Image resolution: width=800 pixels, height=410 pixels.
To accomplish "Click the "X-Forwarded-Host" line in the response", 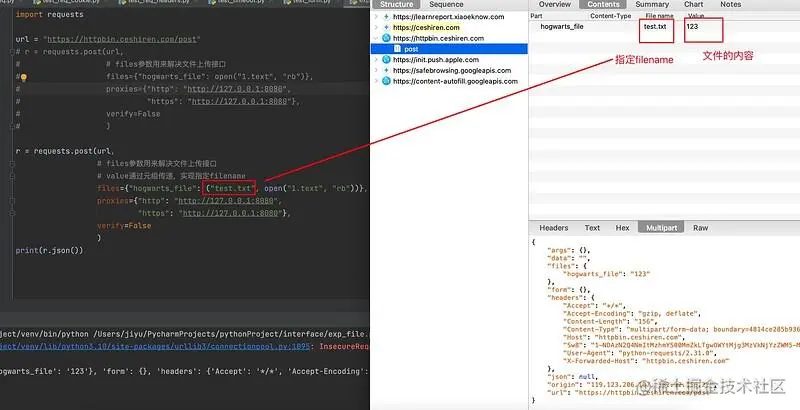I will click(647, 361).
